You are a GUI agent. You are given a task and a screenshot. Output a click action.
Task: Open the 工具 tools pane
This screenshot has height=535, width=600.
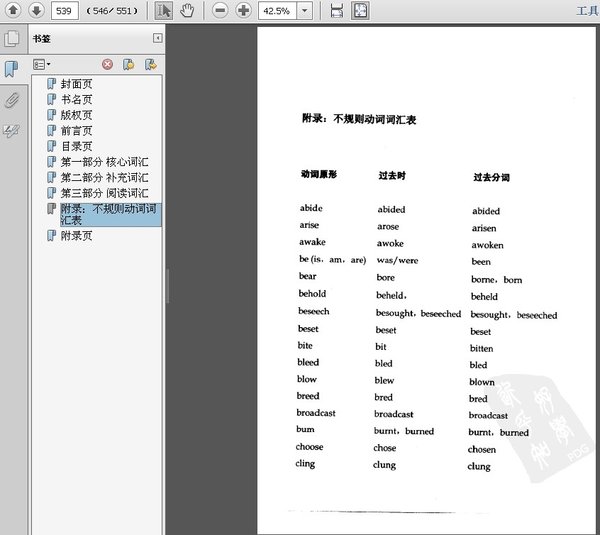pyautogui.click(x=588, y=11)
